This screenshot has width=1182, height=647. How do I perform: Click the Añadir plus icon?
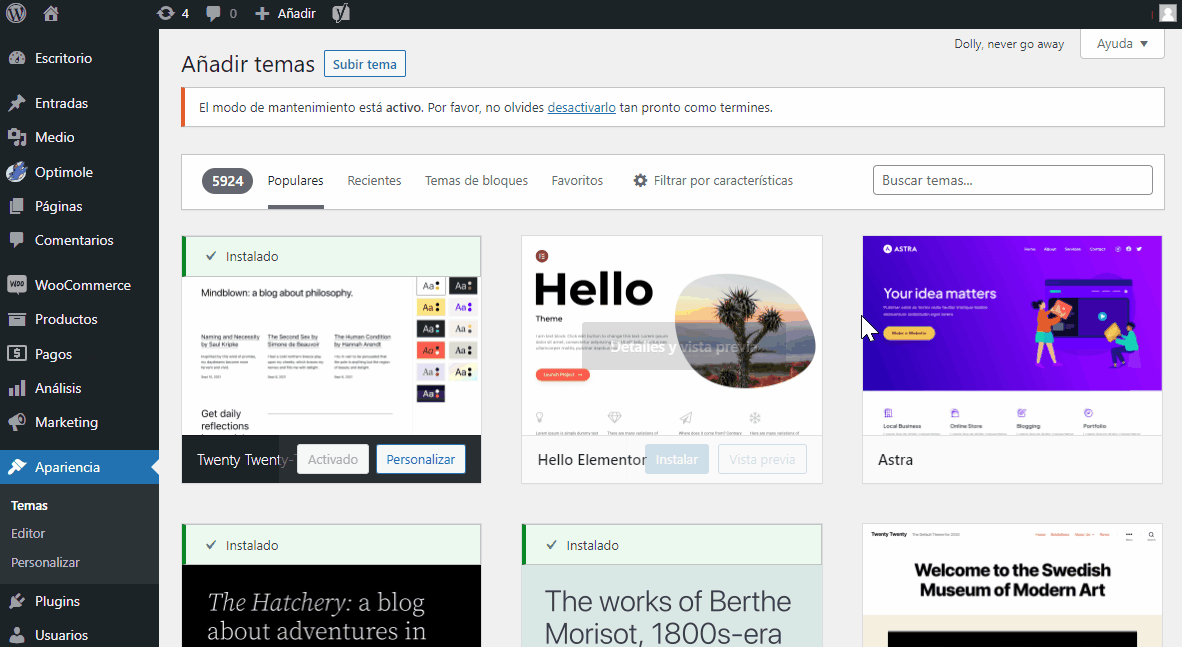coord(262,14)
